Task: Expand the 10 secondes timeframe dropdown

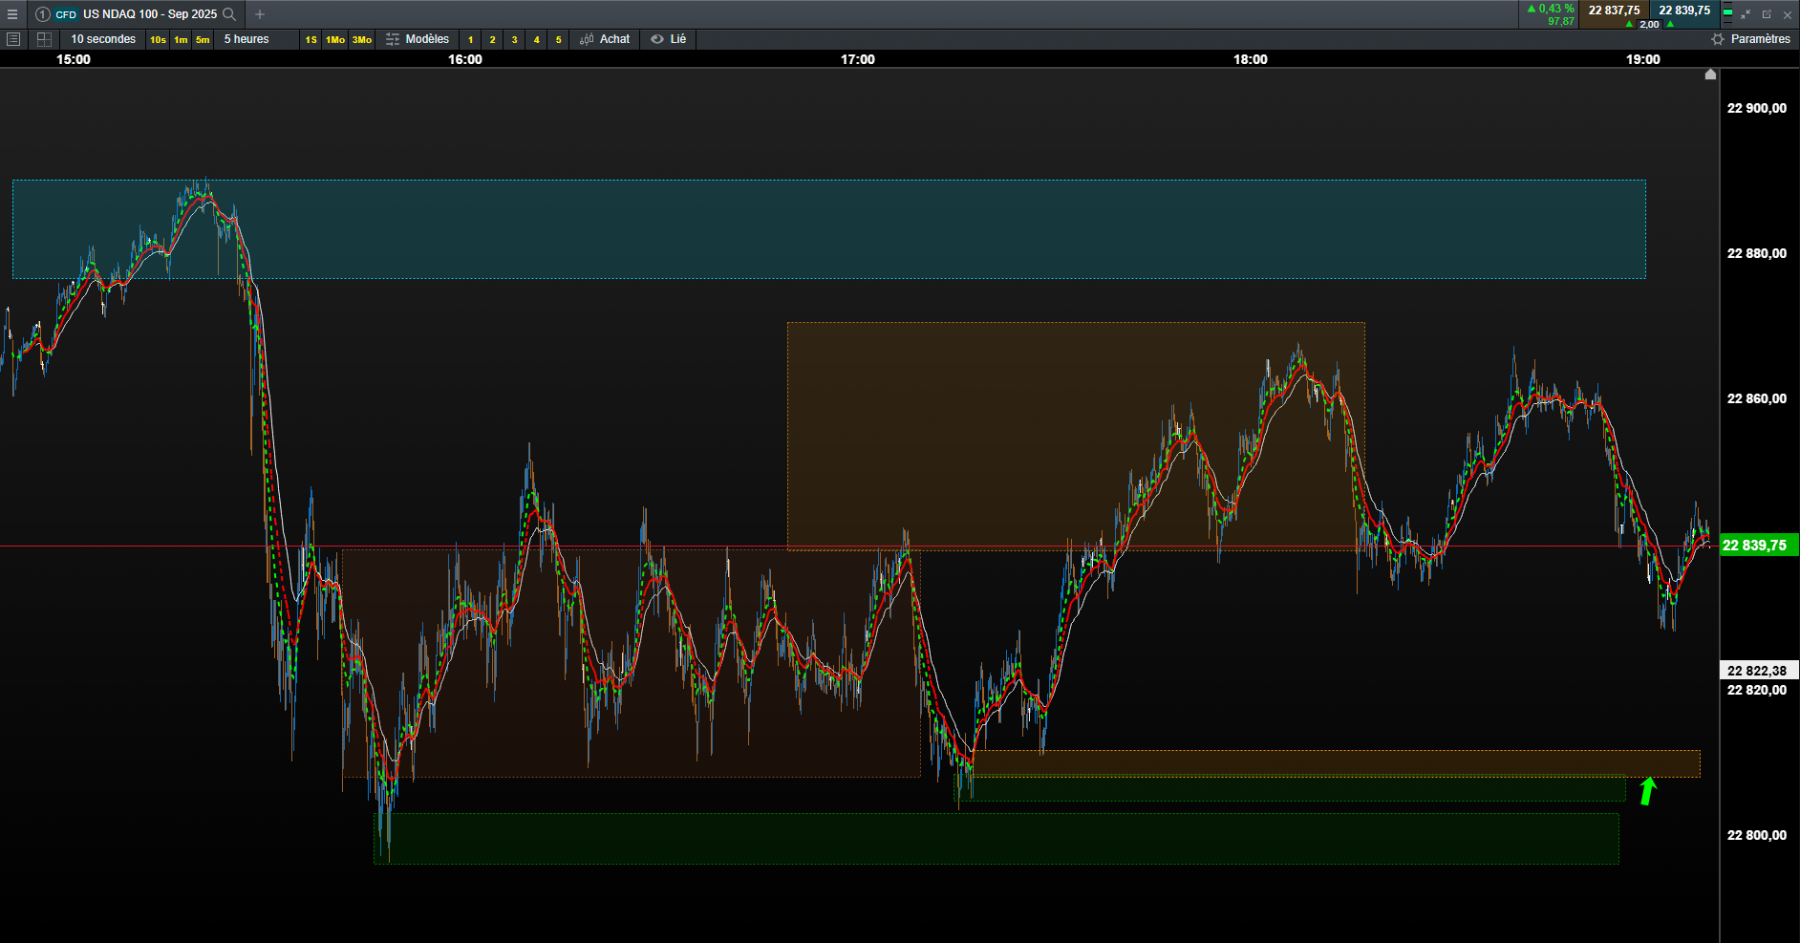Action: [x=103, y=39]
